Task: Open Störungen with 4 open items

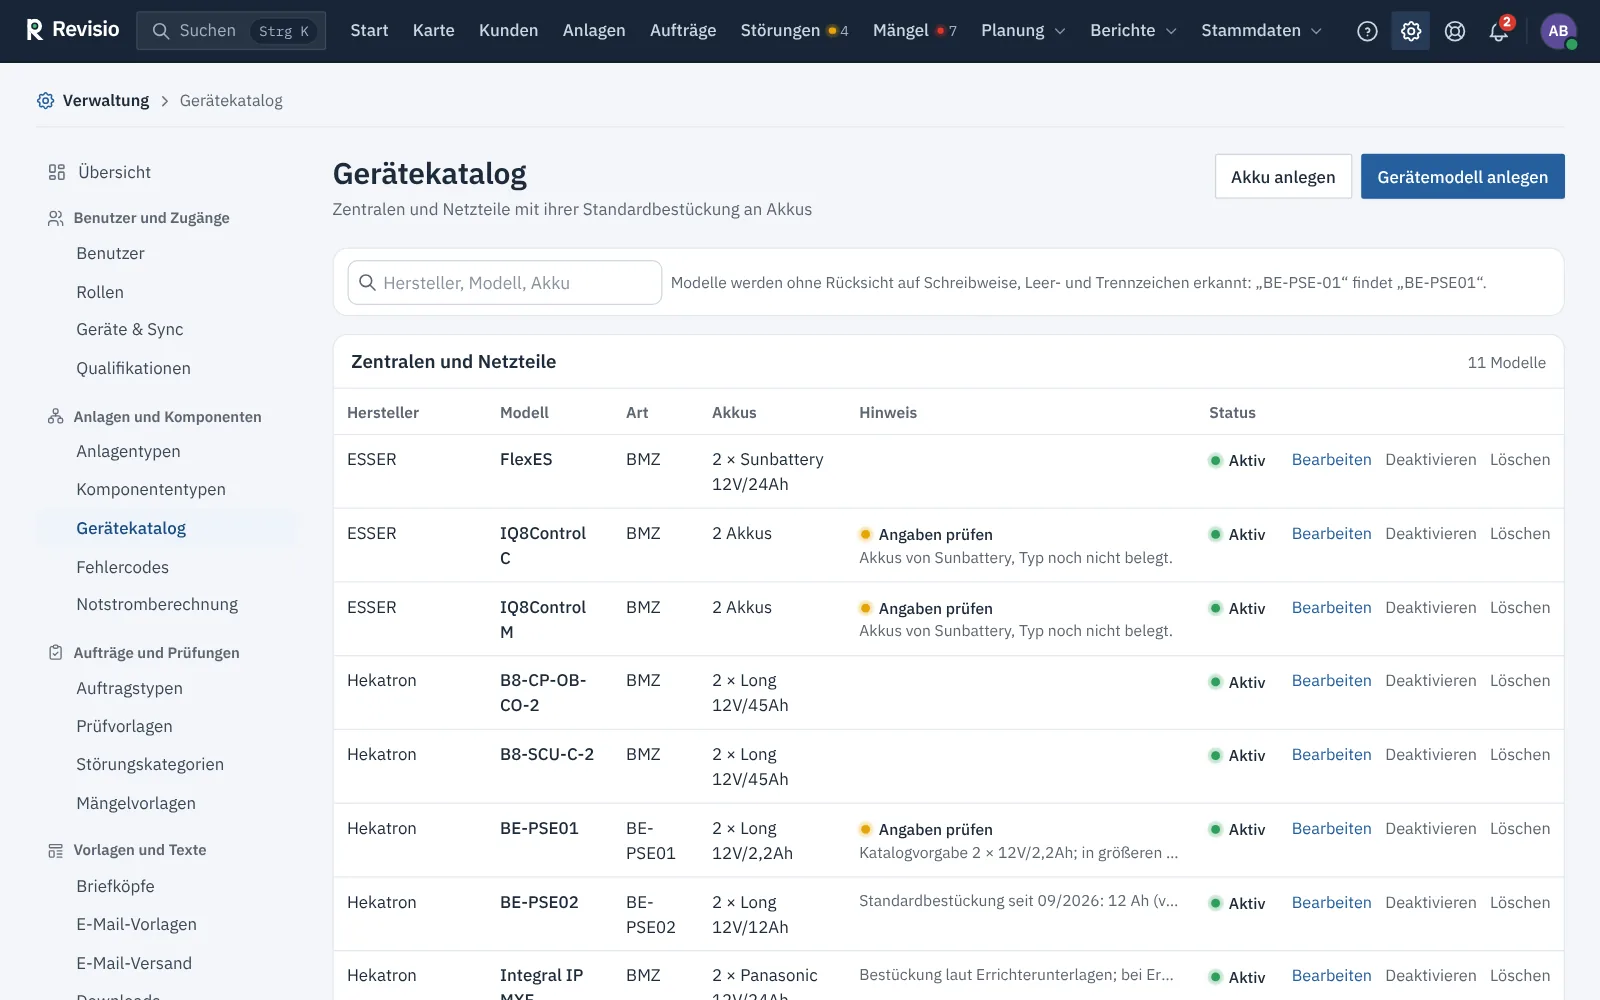Action: click(x=794, y=31)
